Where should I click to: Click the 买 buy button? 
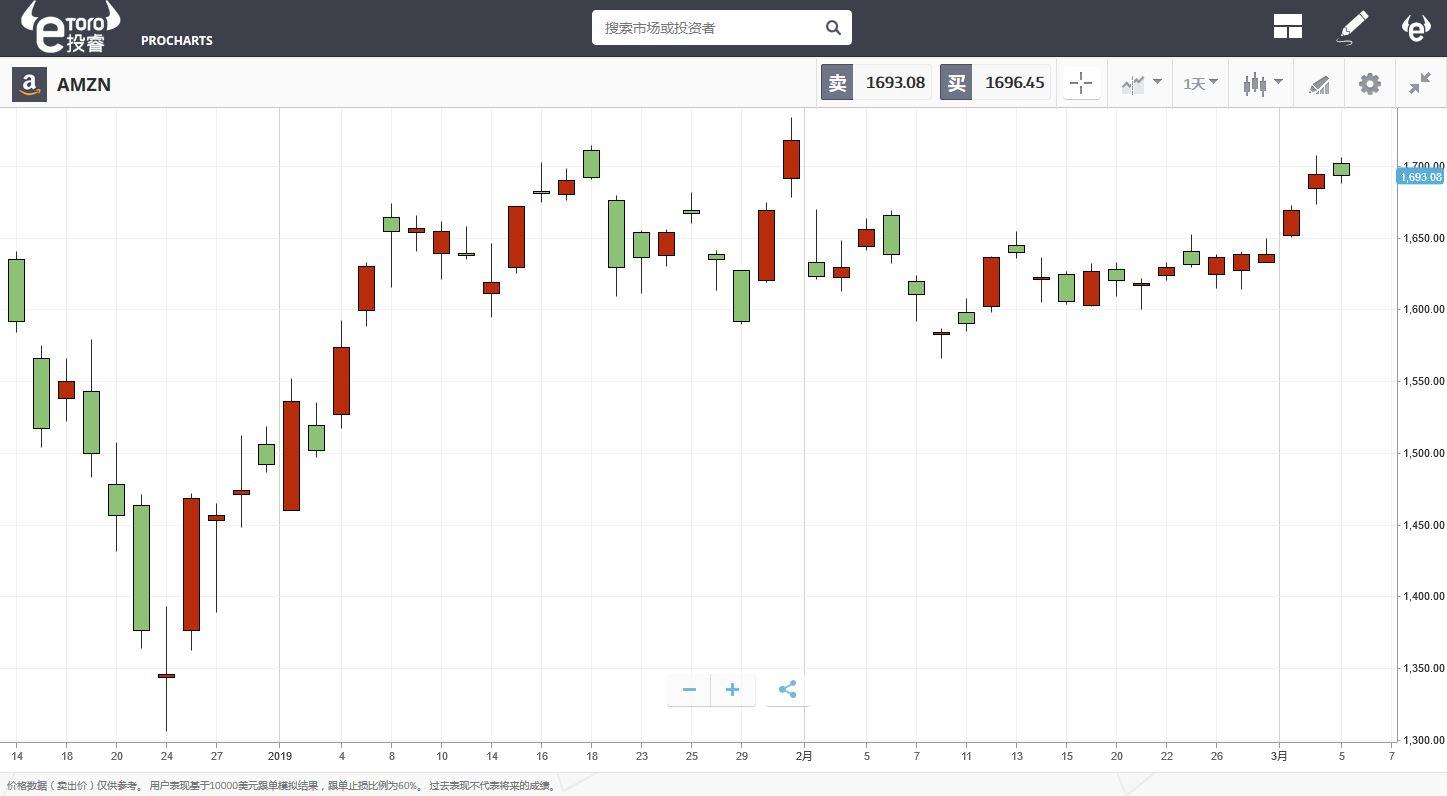point(957,83)
